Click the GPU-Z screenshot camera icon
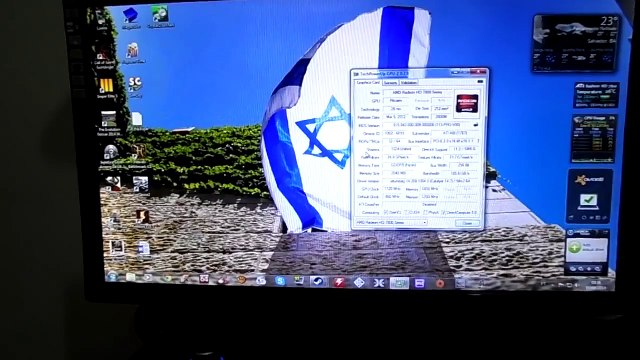This screenshot has height=360, width=640. coord(480,82)
